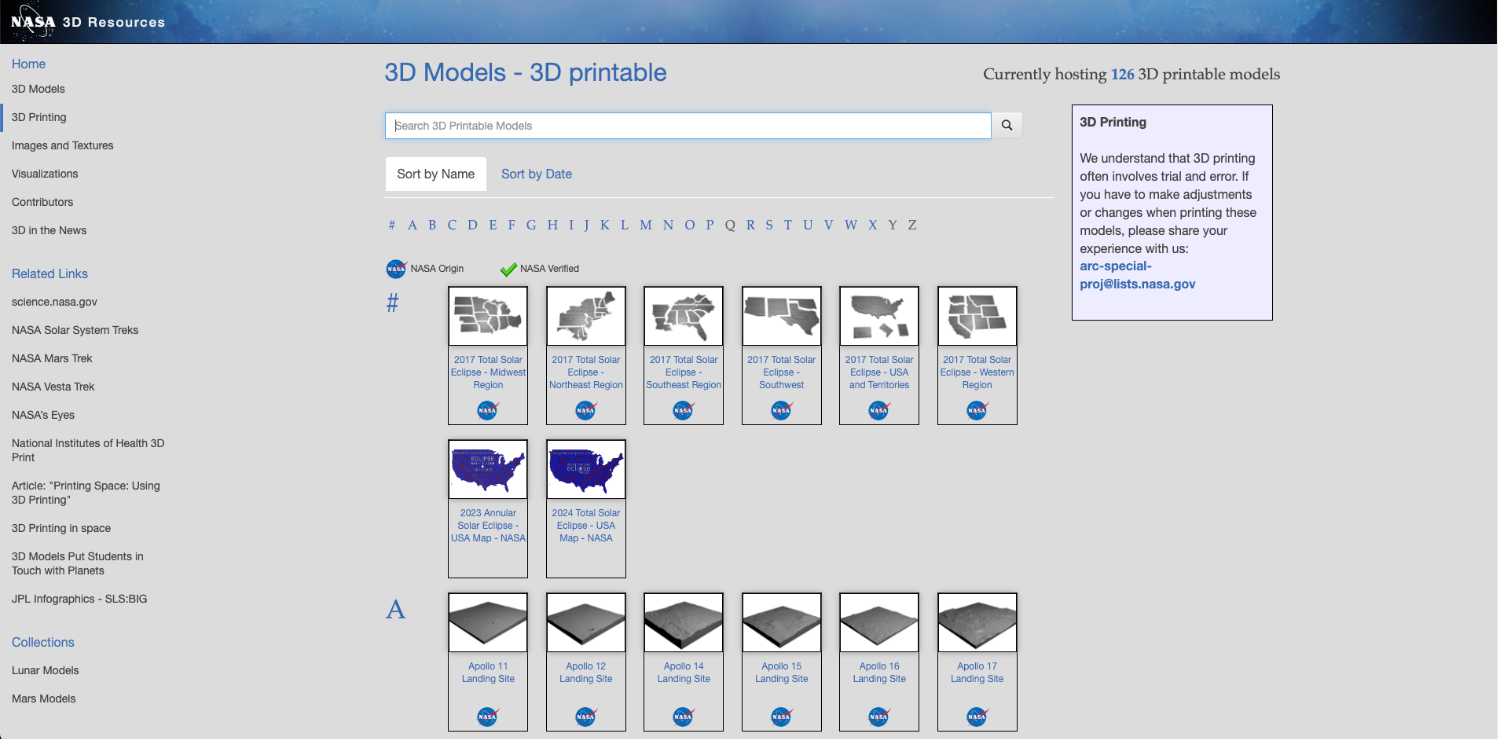Click the arc-special-proj email link
Screen dimensions: 1500x739
coord(1137,275)
